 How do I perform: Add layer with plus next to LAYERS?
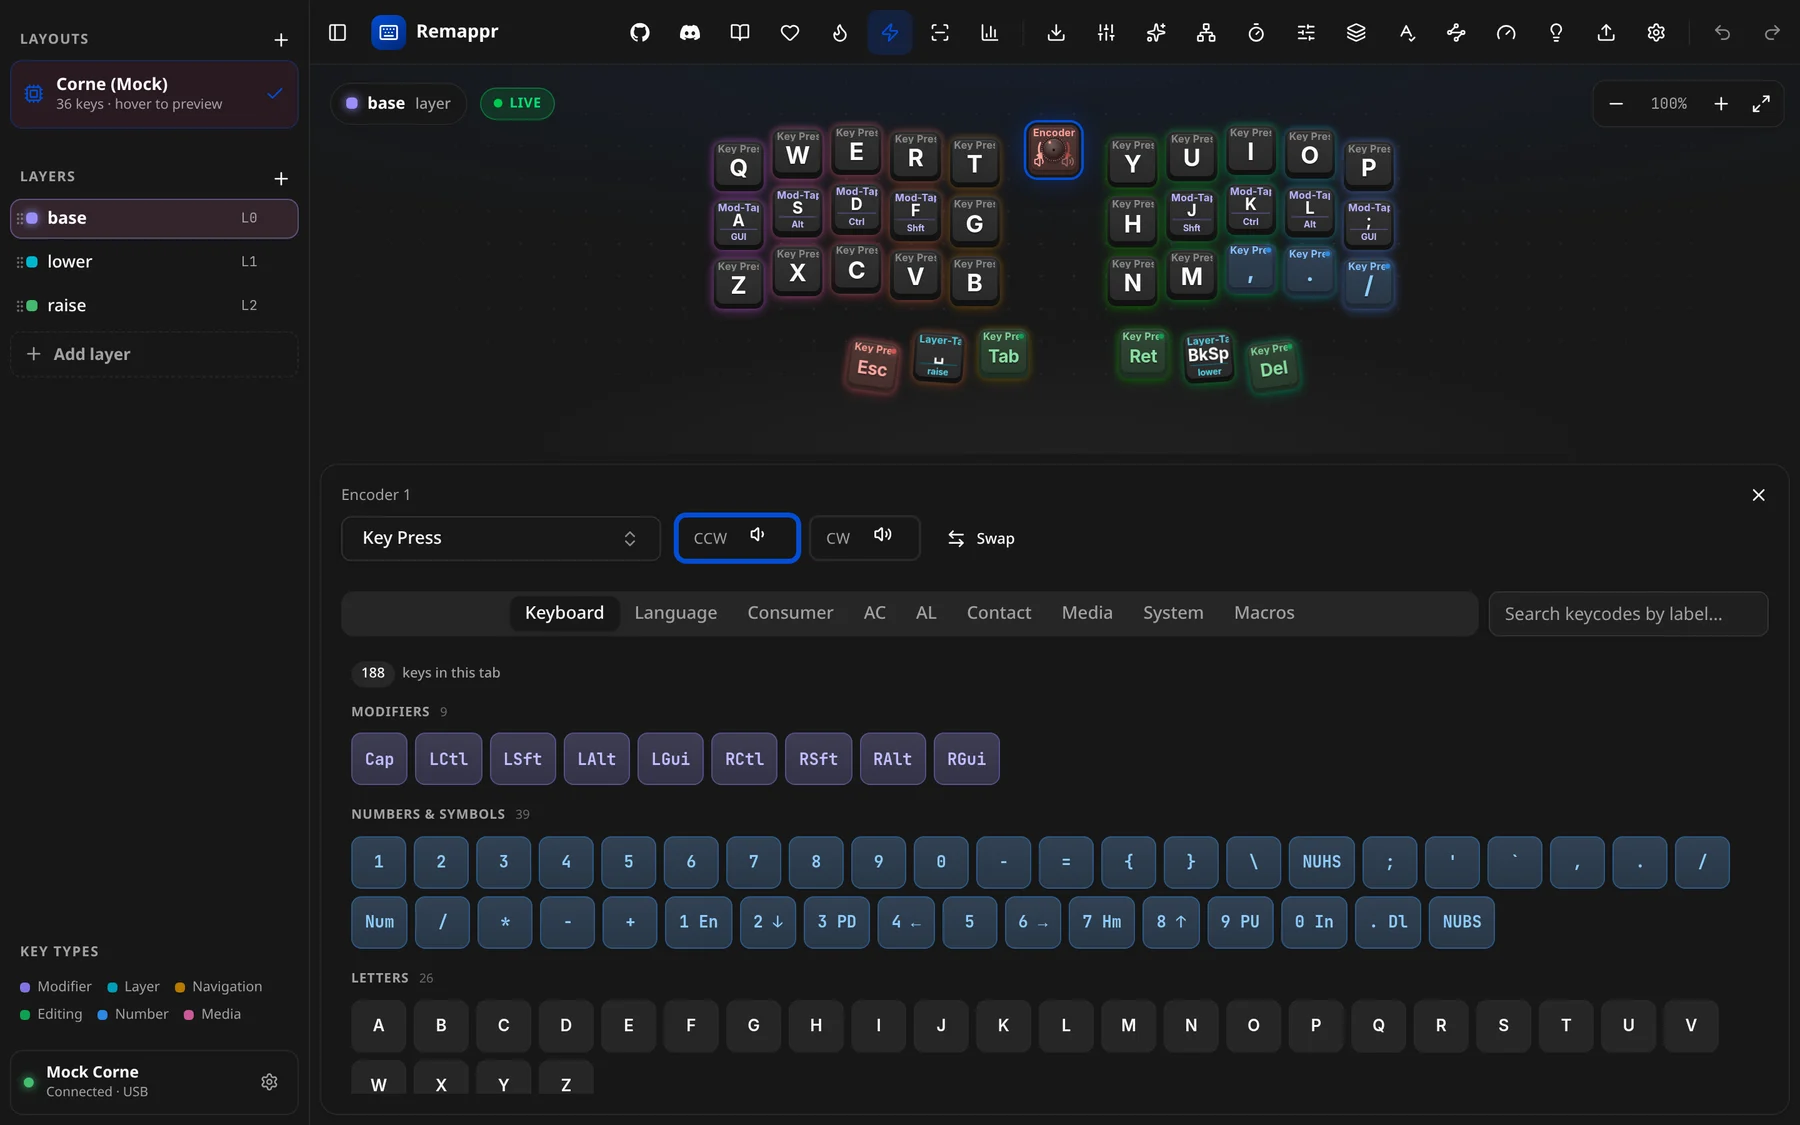(x=281, y=178)
